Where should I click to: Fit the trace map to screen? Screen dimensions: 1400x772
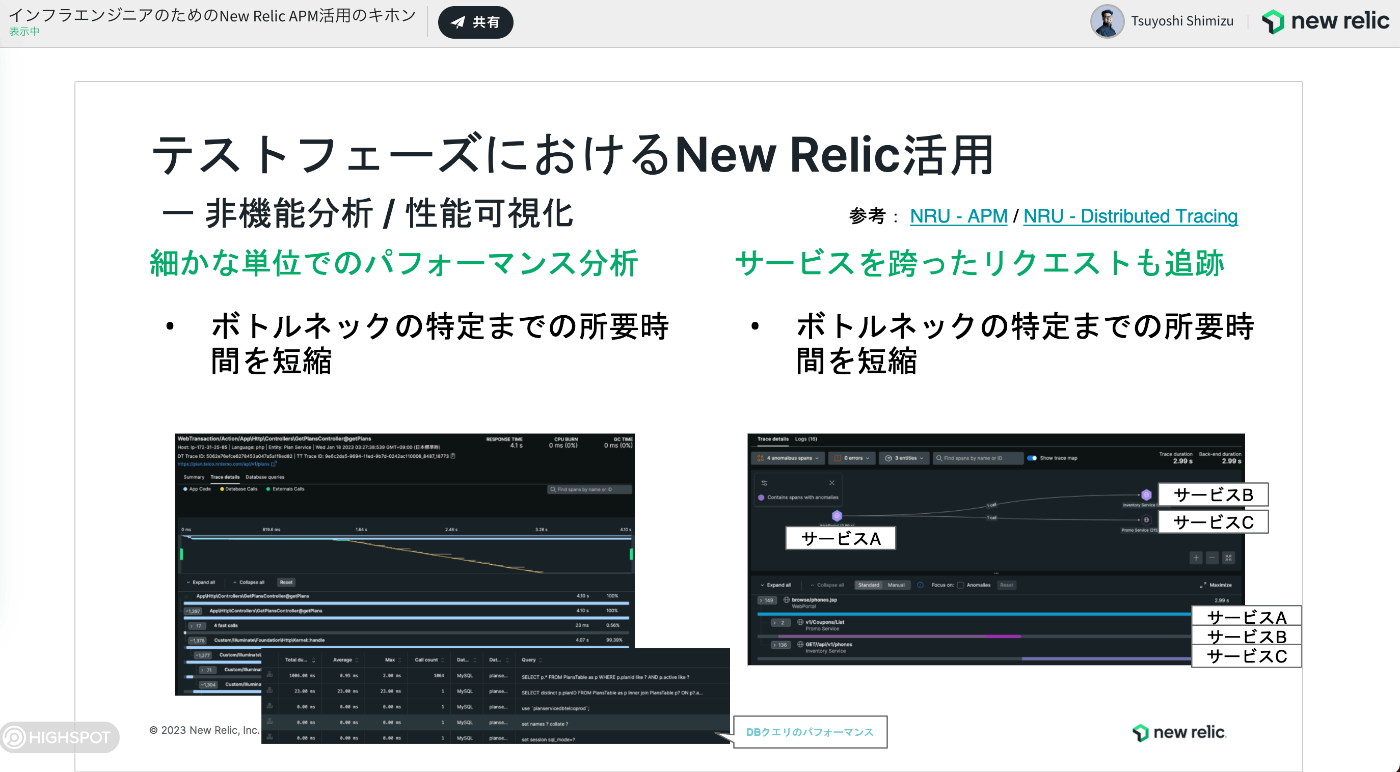click(1228, 558)
